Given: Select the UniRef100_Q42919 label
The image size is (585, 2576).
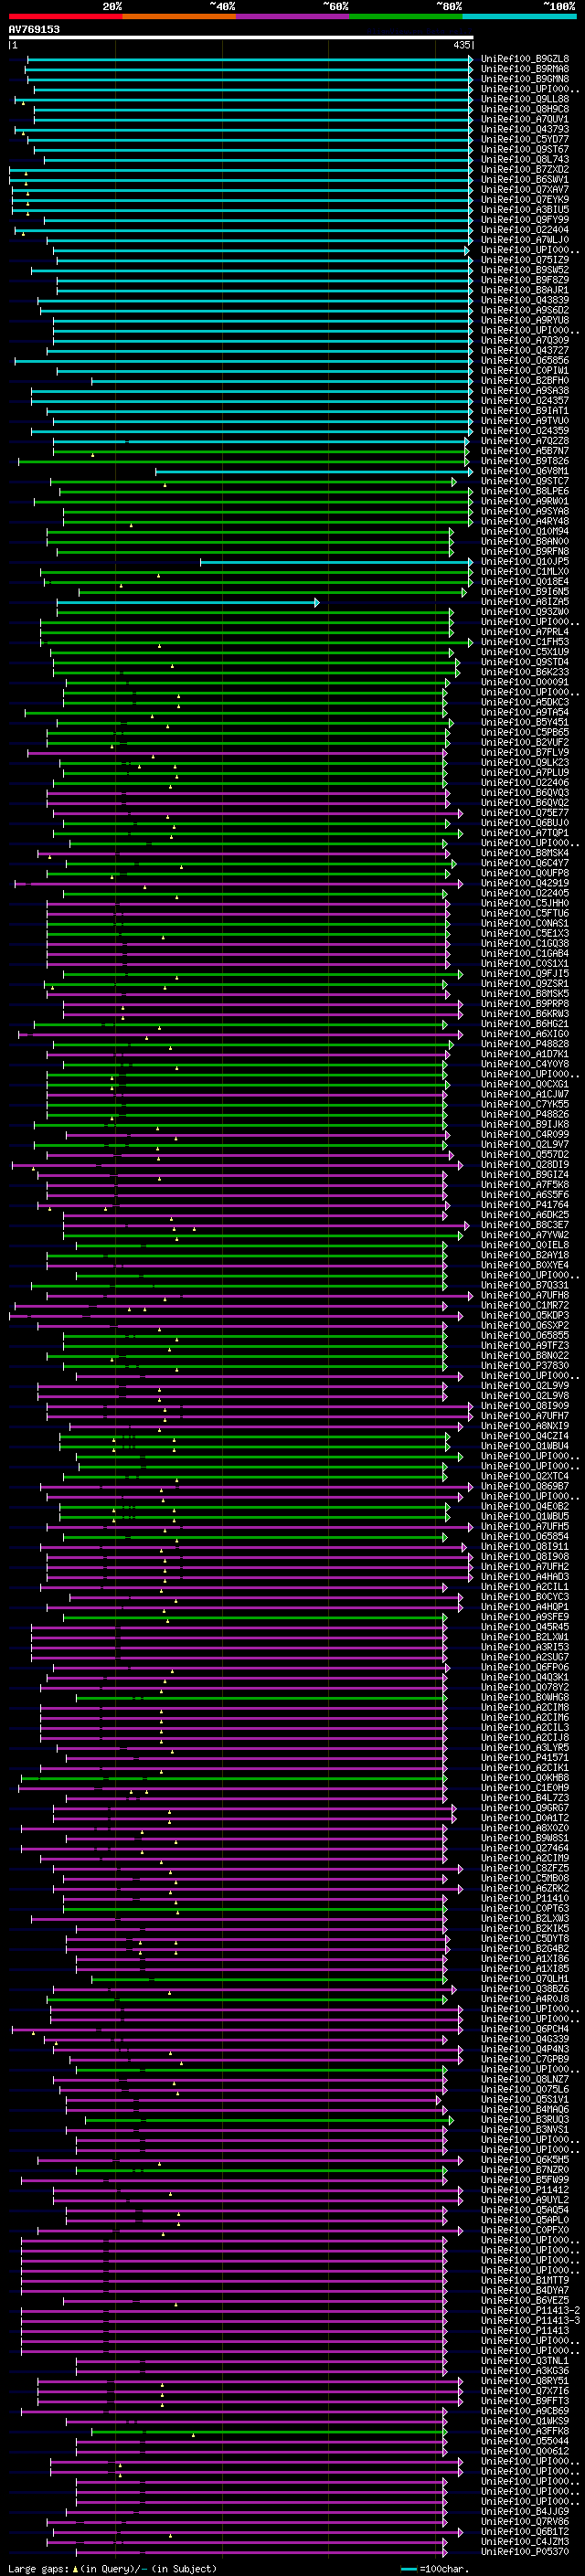Looking at the screenshot, I should (525, 883).
